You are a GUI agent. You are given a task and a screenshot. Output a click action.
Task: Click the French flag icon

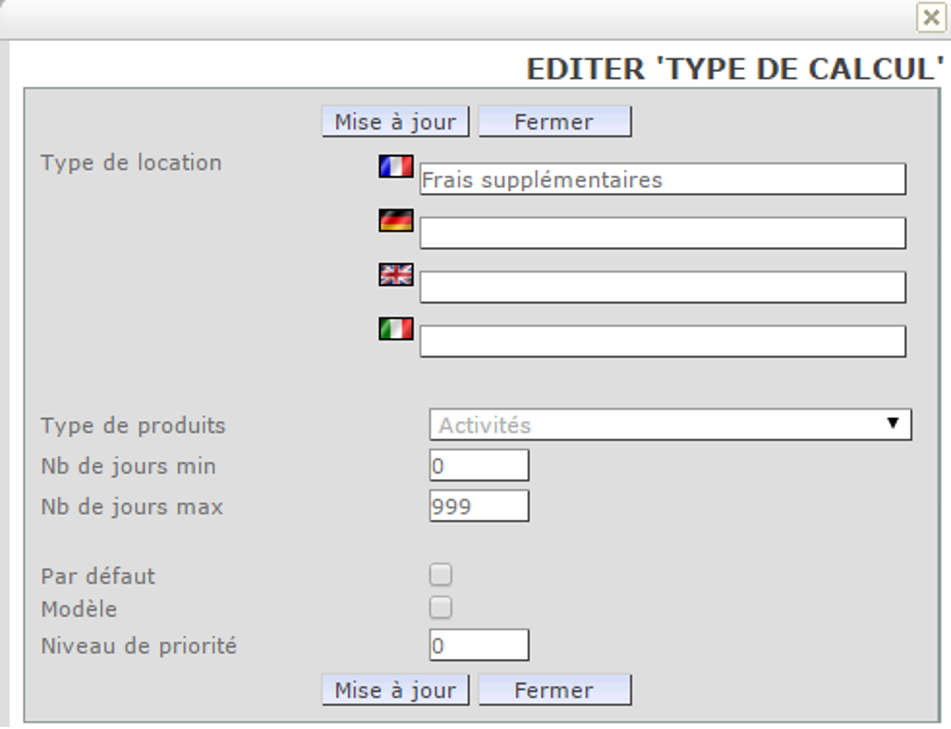click(396, 166)
